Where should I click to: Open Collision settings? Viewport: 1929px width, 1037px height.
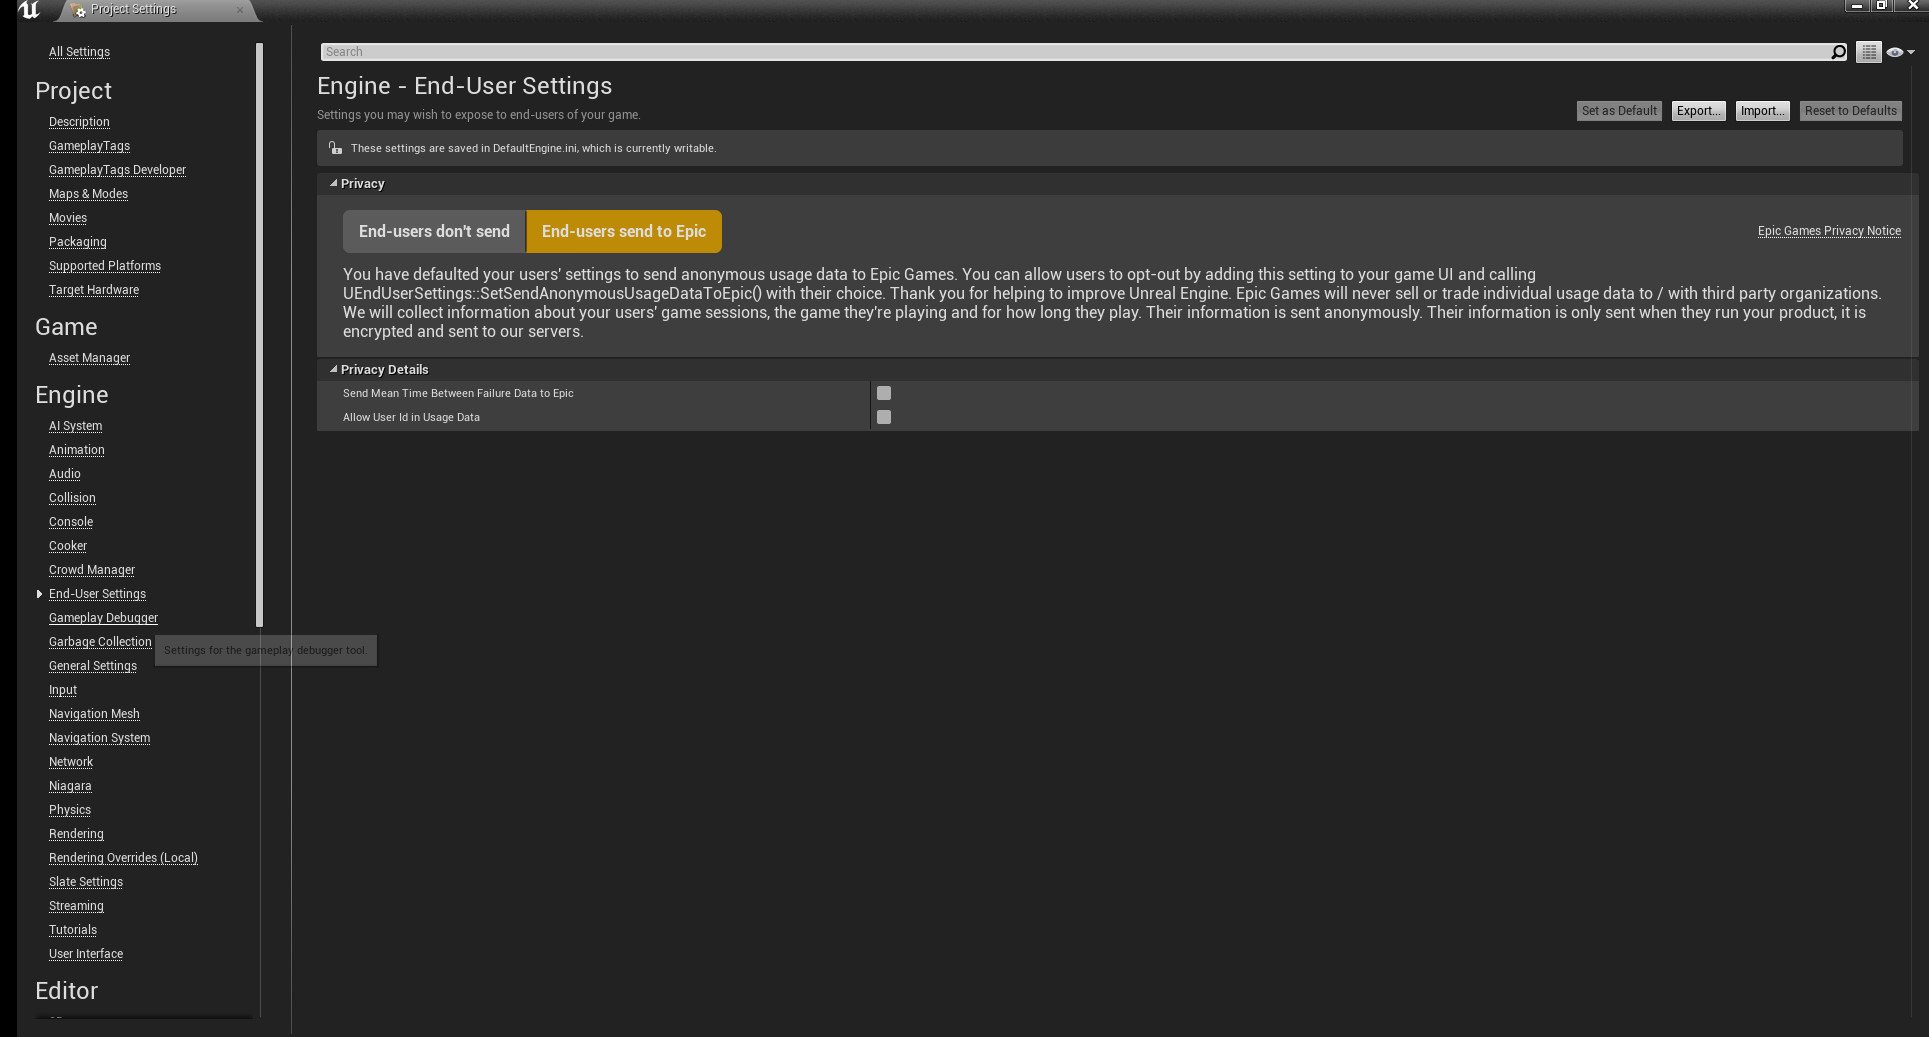pyautogui.click(x=72, y=498)
